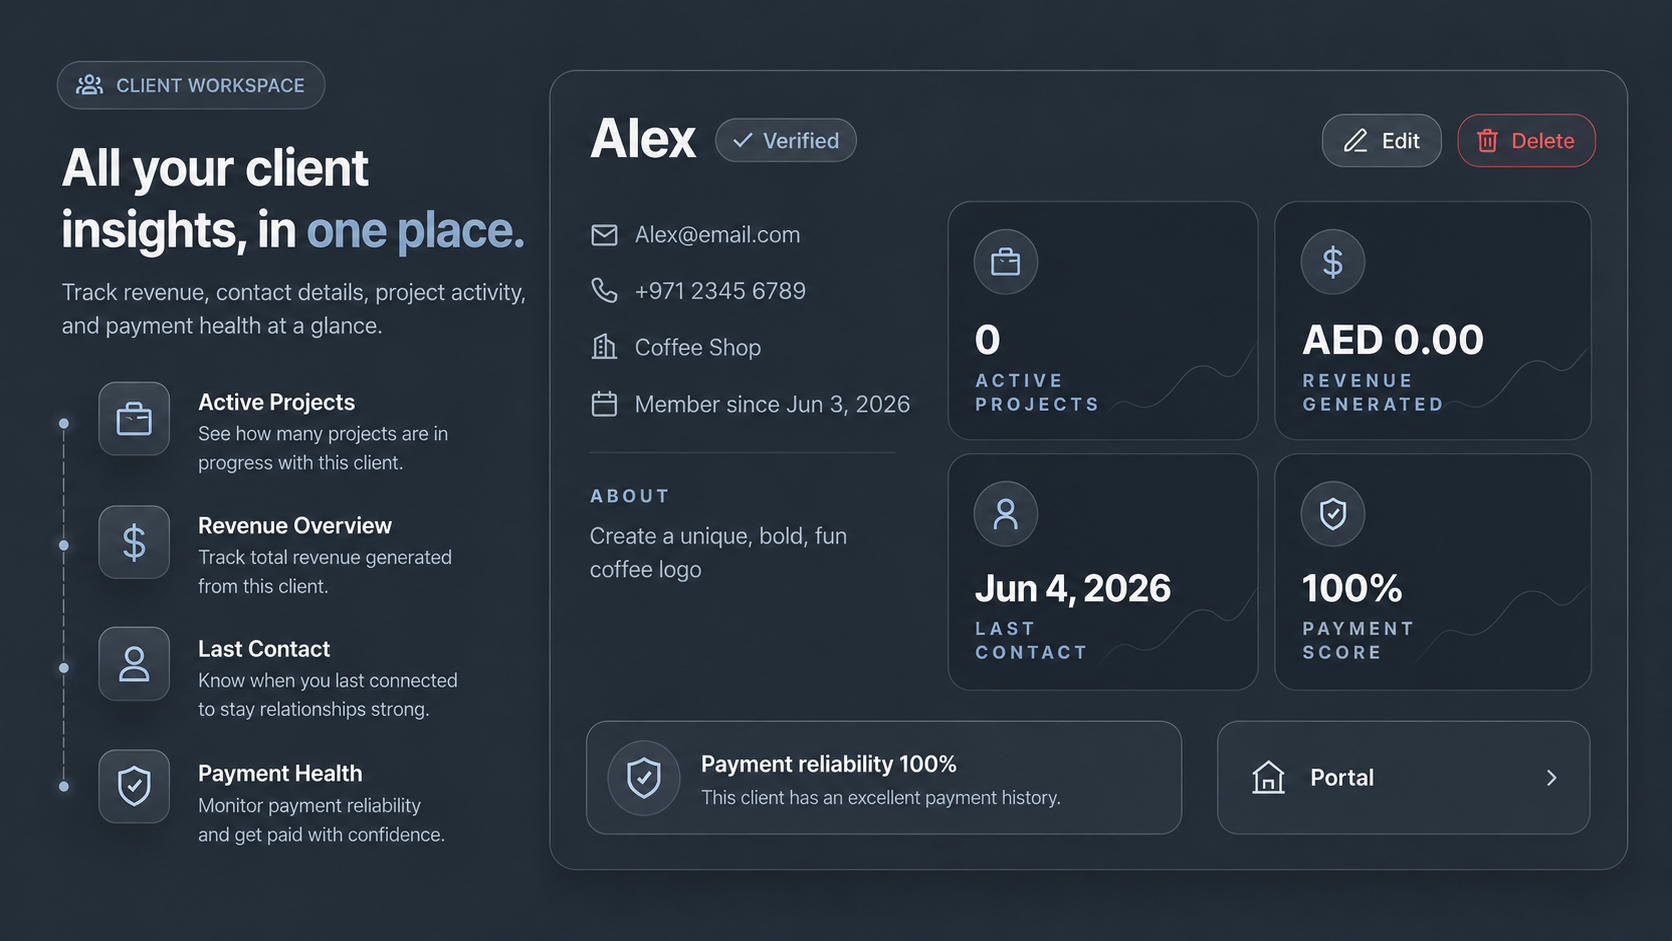Click the envelope icon beside Alex@email.com
1672x941 pixels.
tap(604, 235)
